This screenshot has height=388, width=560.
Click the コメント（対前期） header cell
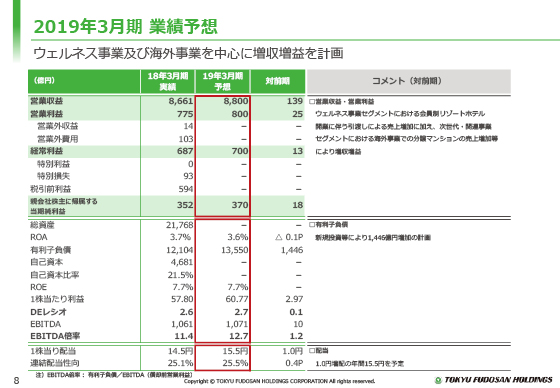click(409, 81)
